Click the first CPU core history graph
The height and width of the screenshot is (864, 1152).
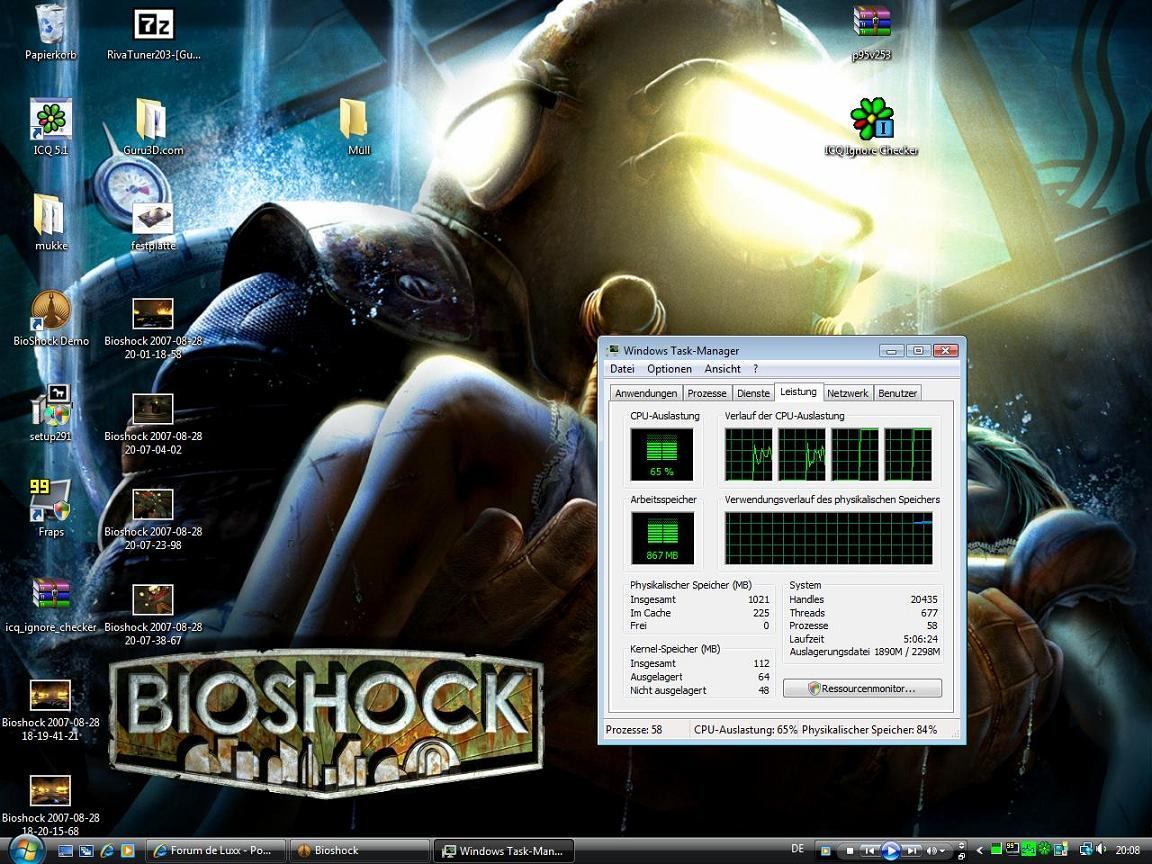tap(749, 455)
